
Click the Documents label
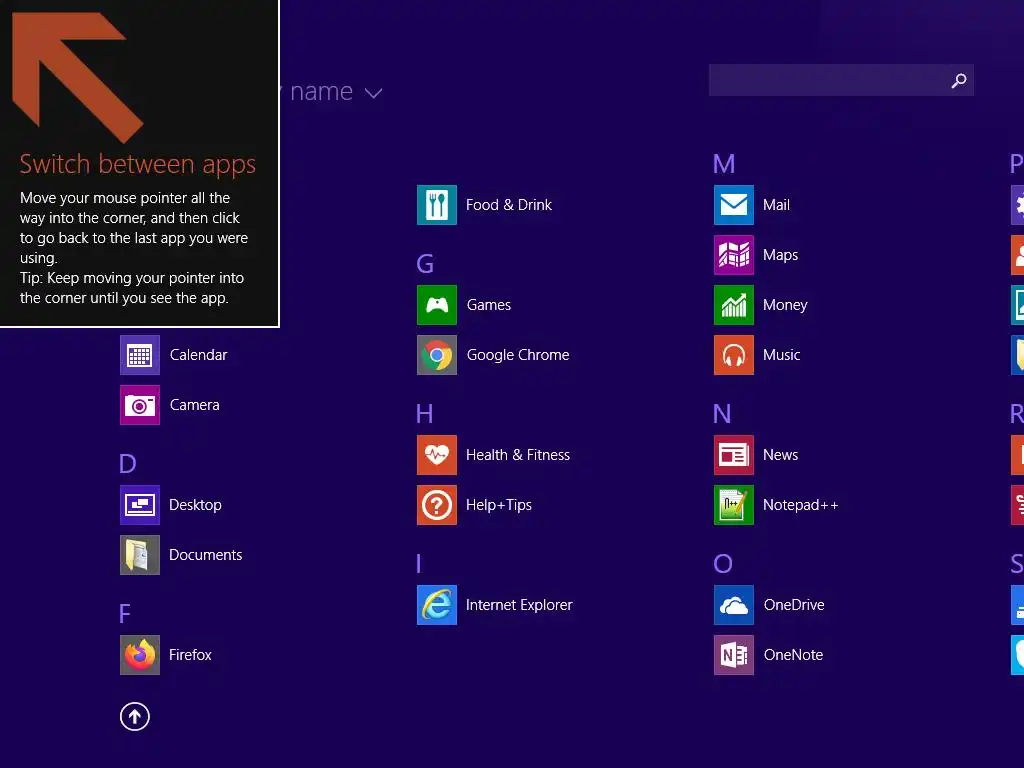tap(206, 555)
